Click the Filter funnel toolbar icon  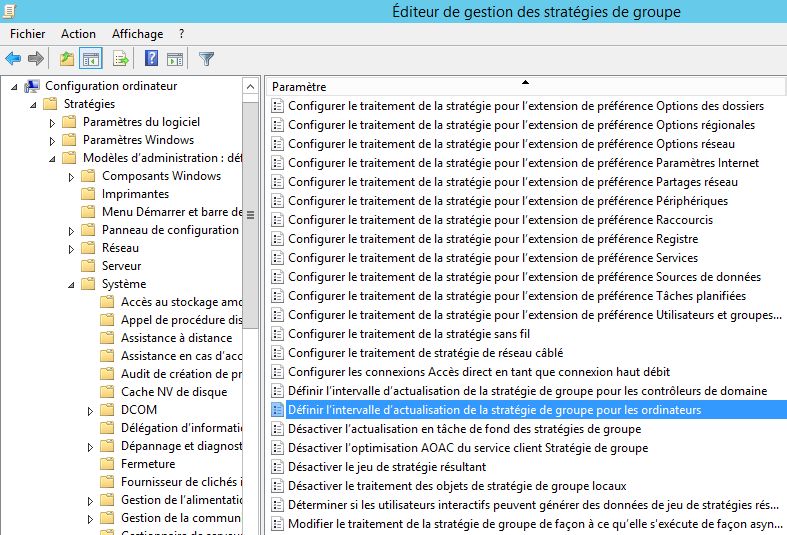coord(206,59)
